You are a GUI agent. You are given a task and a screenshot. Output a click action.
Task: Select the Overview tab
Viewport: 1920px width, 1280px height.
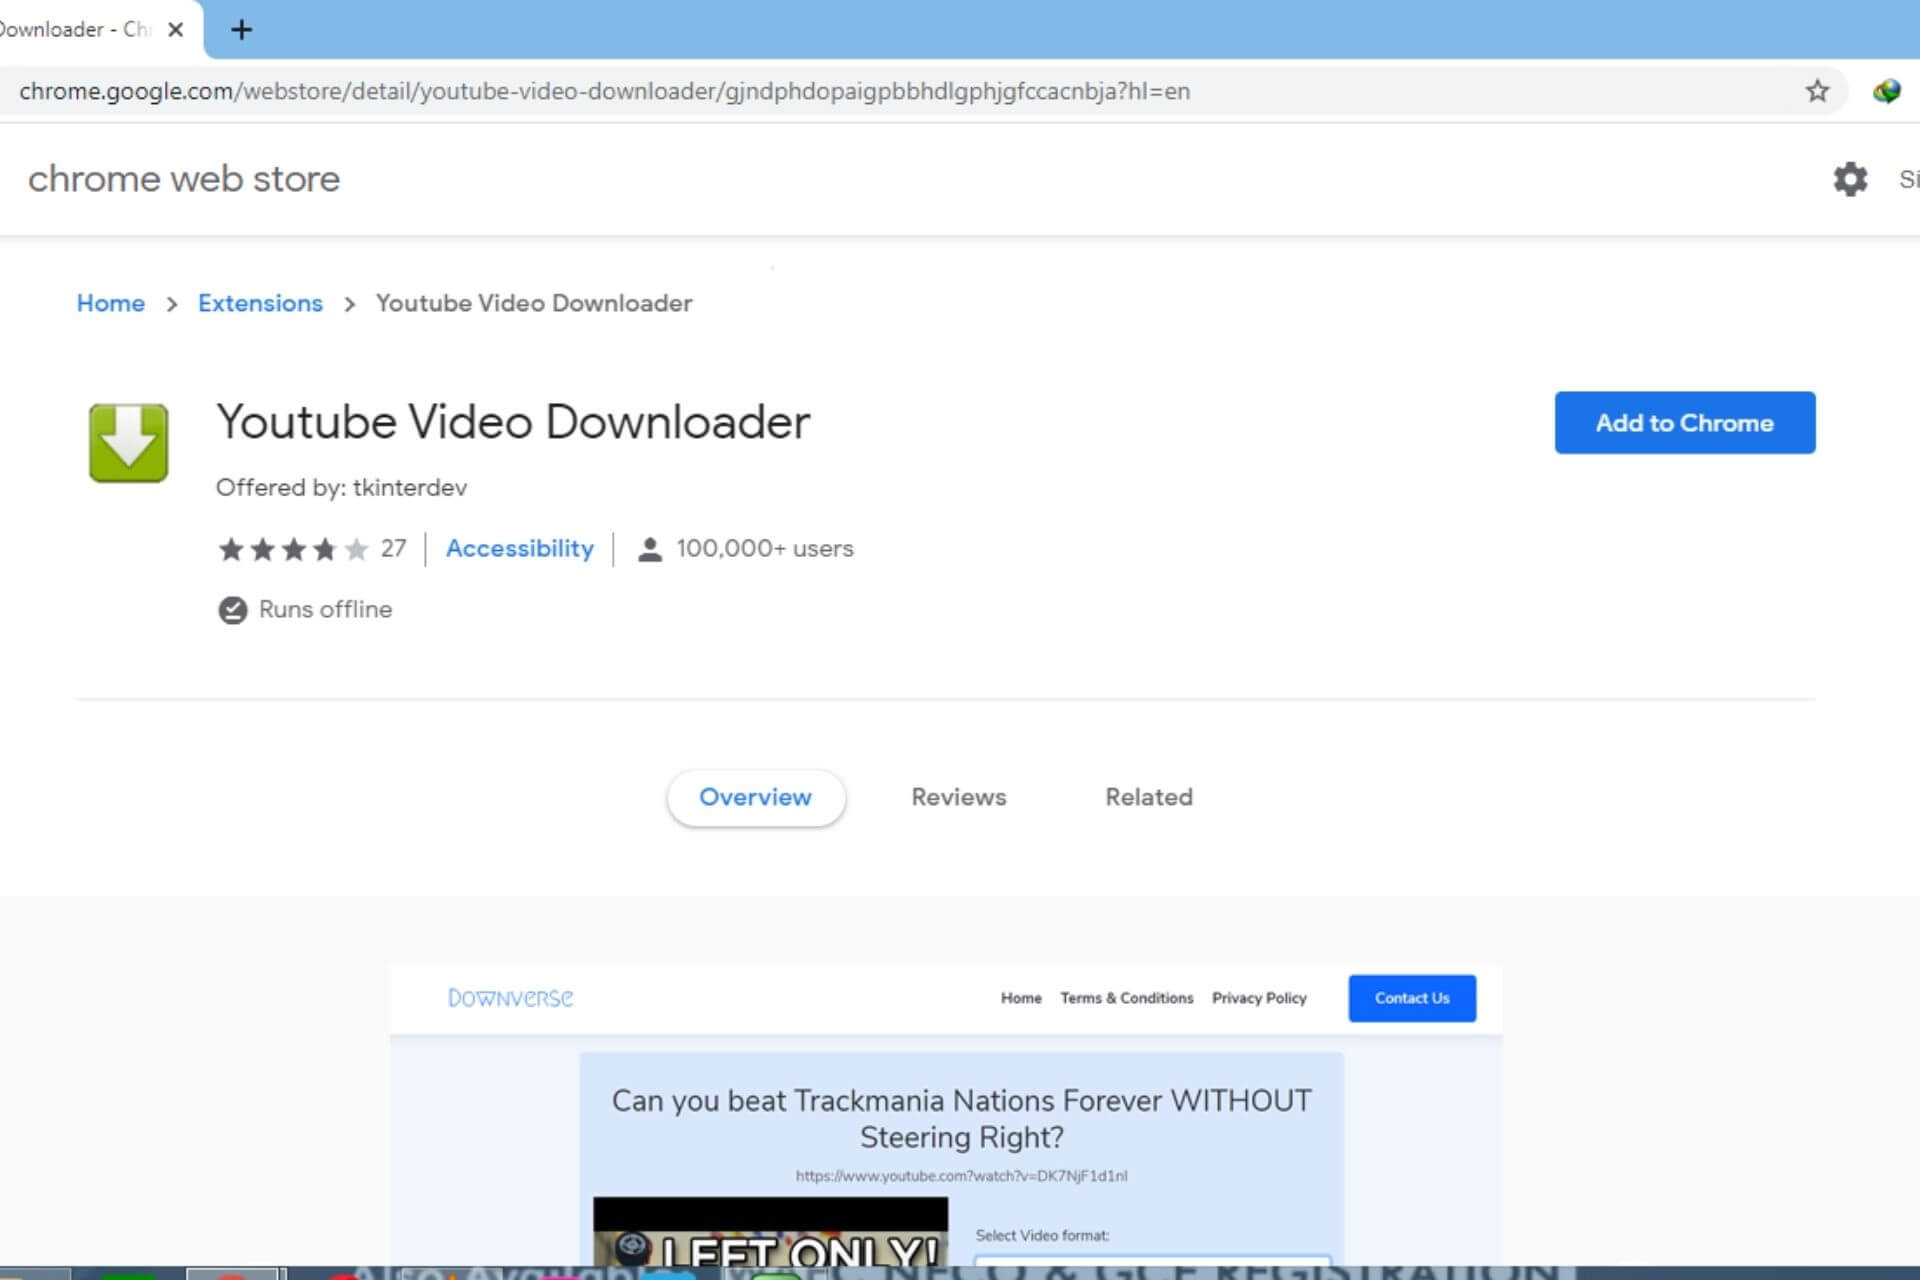click(x=755, y=797)
